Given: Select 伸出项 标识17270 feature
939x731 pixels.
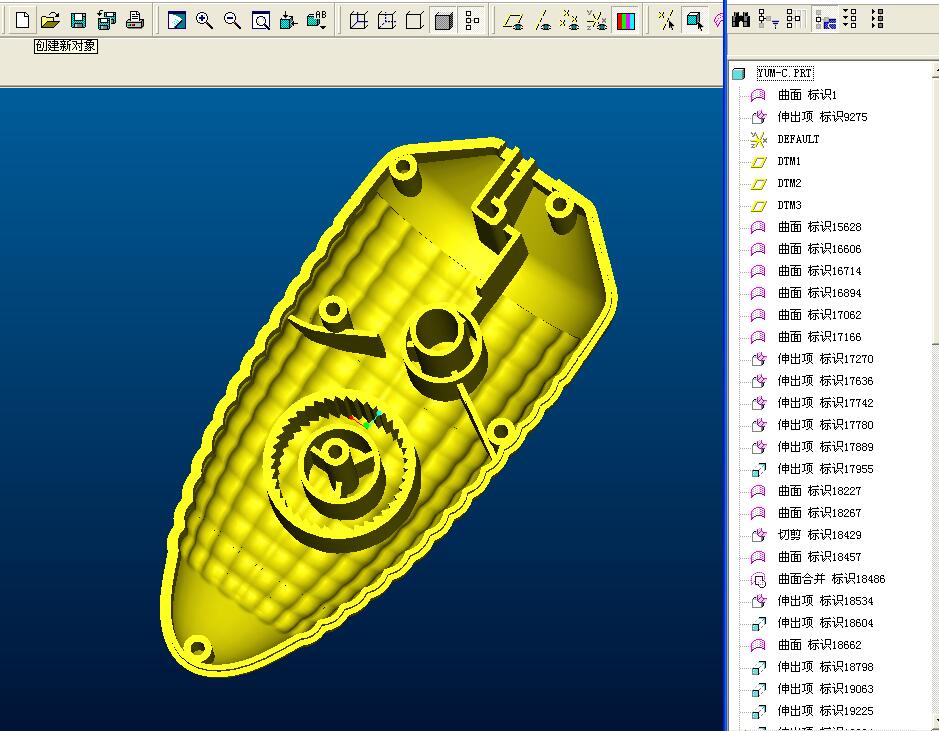Looking at the screenshot, I should coord(825,359).
